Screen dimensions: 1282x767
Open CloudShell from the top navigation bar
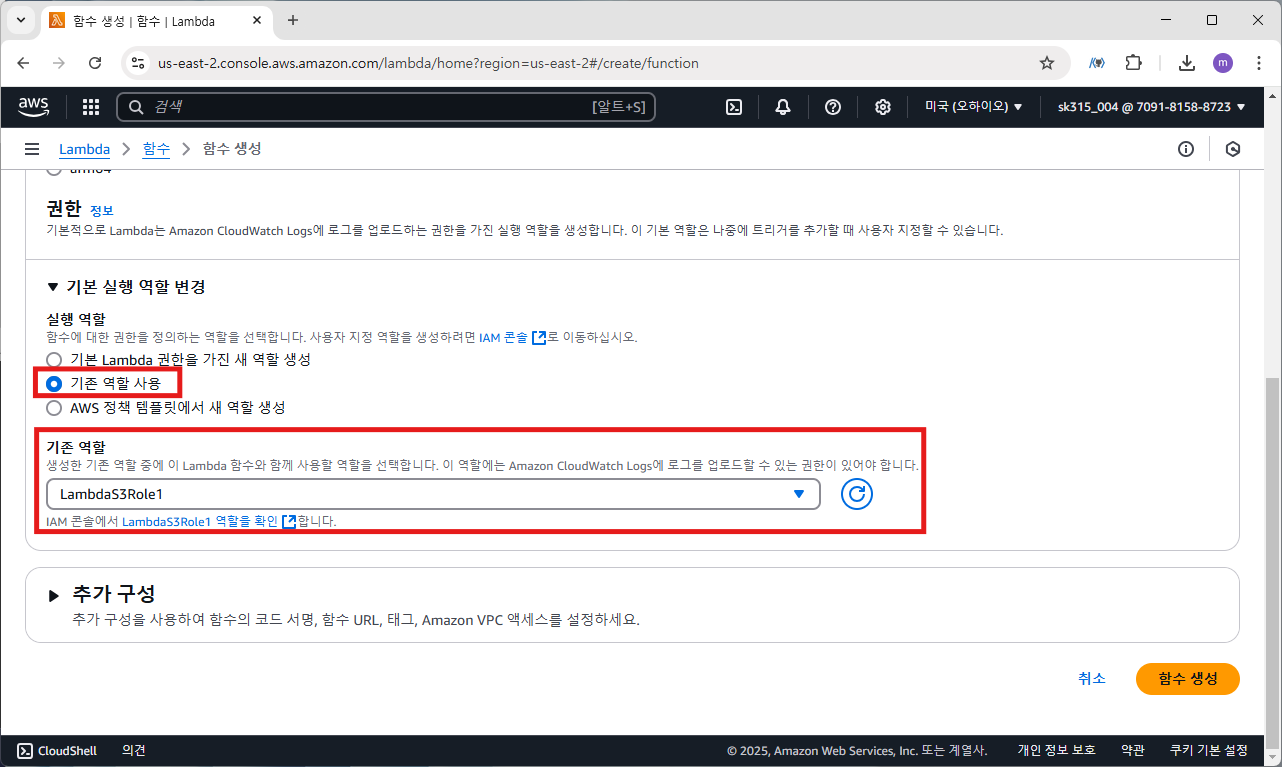pyautogui.click(x=734, y=107)
